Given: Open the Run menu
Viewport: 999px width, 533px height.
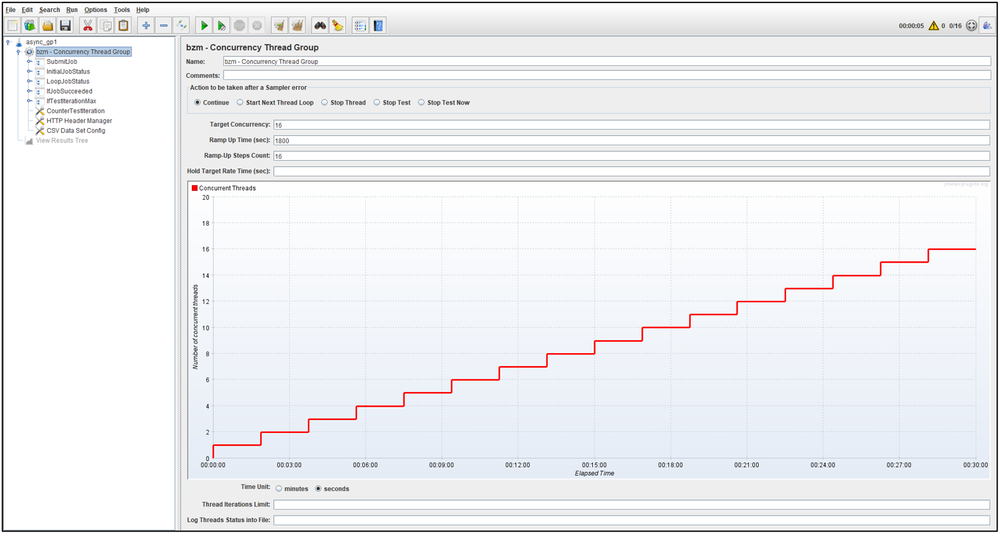Looking at the screenshot, I should 72,9.
